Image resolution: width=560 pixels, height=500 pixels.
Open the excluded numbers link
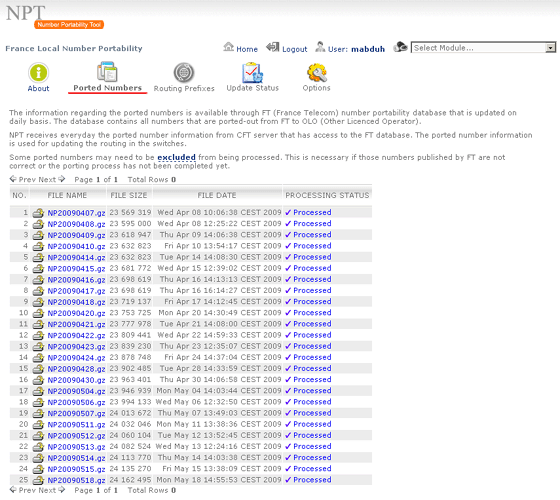[176, 157]
